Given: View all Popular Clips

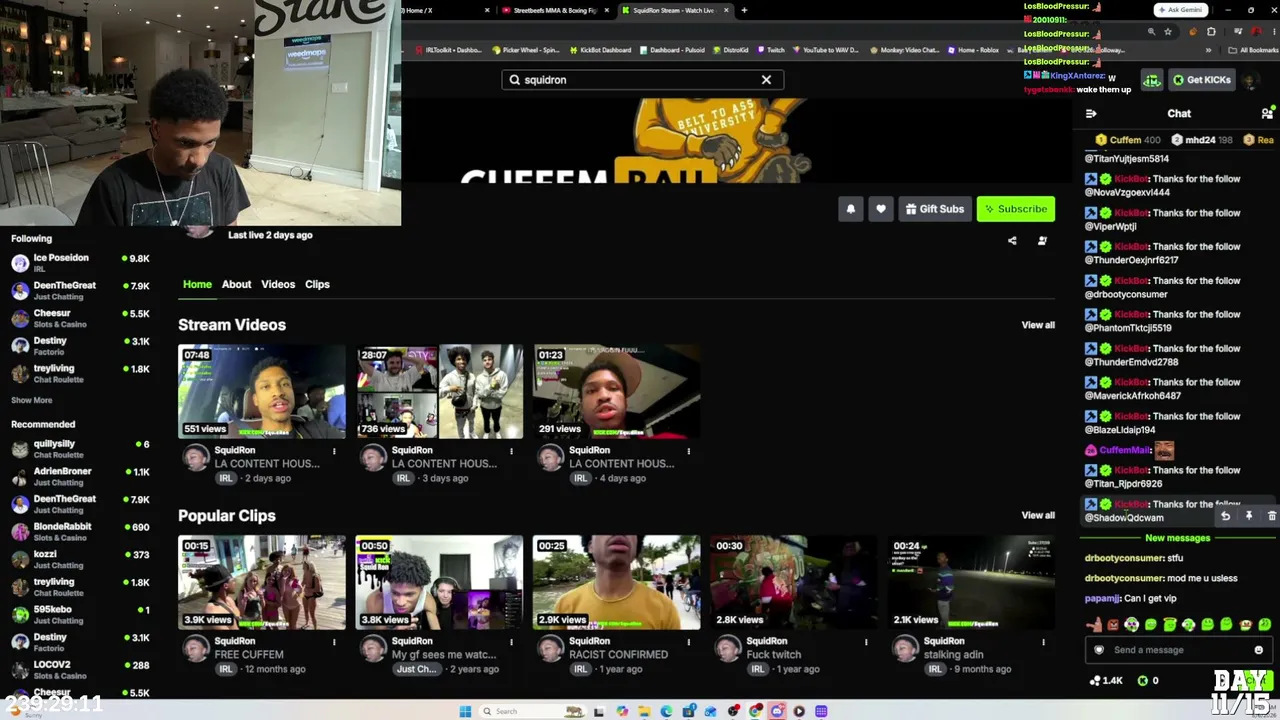Looking at the screenshot, I should [x=1038, y=516].
